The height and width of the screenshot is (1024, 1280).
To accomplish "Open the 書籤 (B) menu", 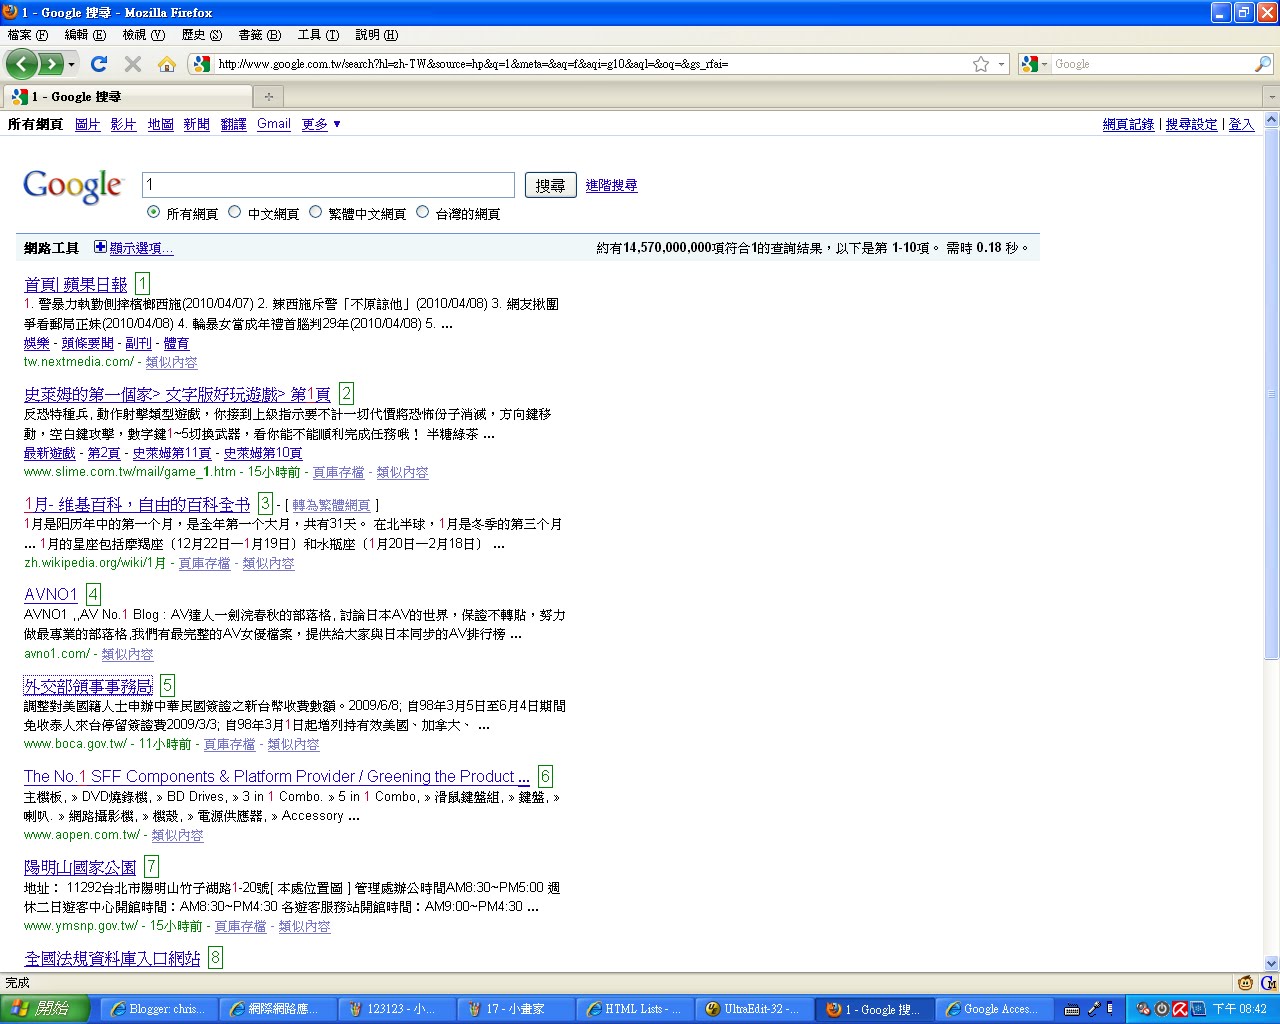I will (x=259, y=35).
